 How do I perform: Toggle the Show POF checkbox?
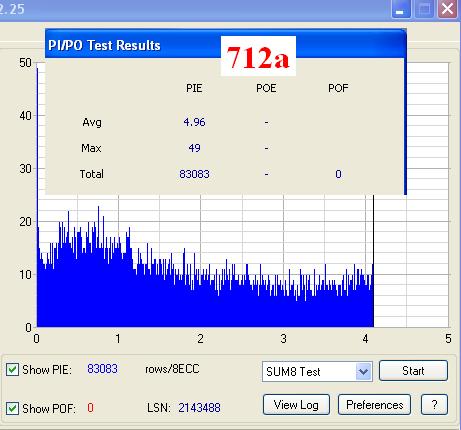click(x=12, y=408)
